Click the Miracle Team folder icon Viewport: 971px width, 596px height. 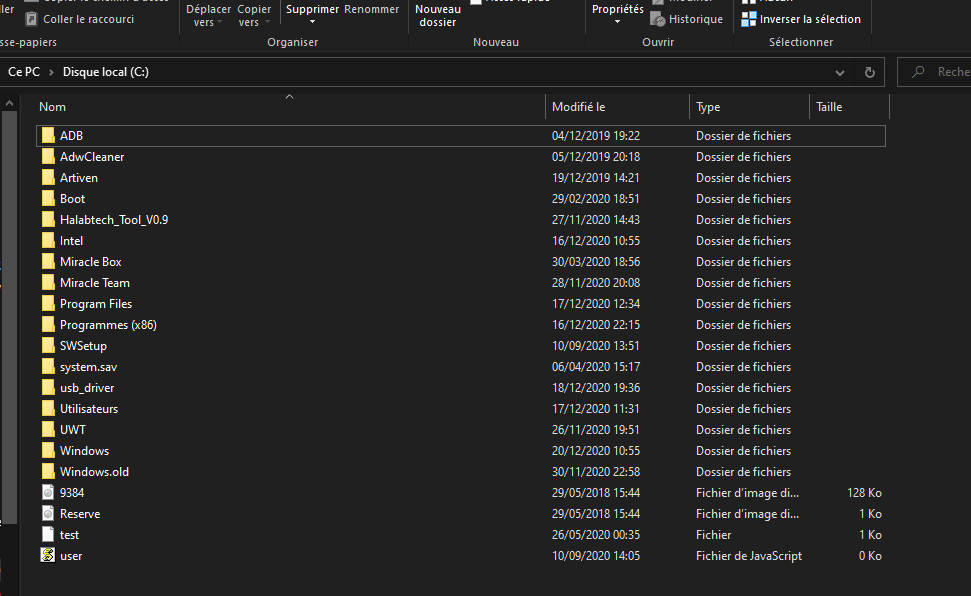48,283
